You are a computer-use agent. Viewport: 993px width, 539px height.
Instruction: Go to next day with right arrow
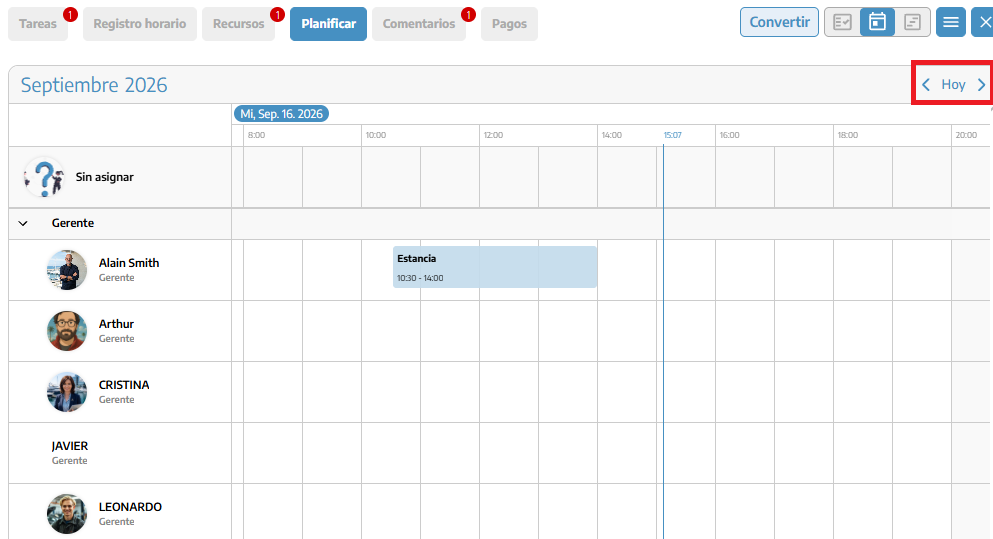[981, 85]
